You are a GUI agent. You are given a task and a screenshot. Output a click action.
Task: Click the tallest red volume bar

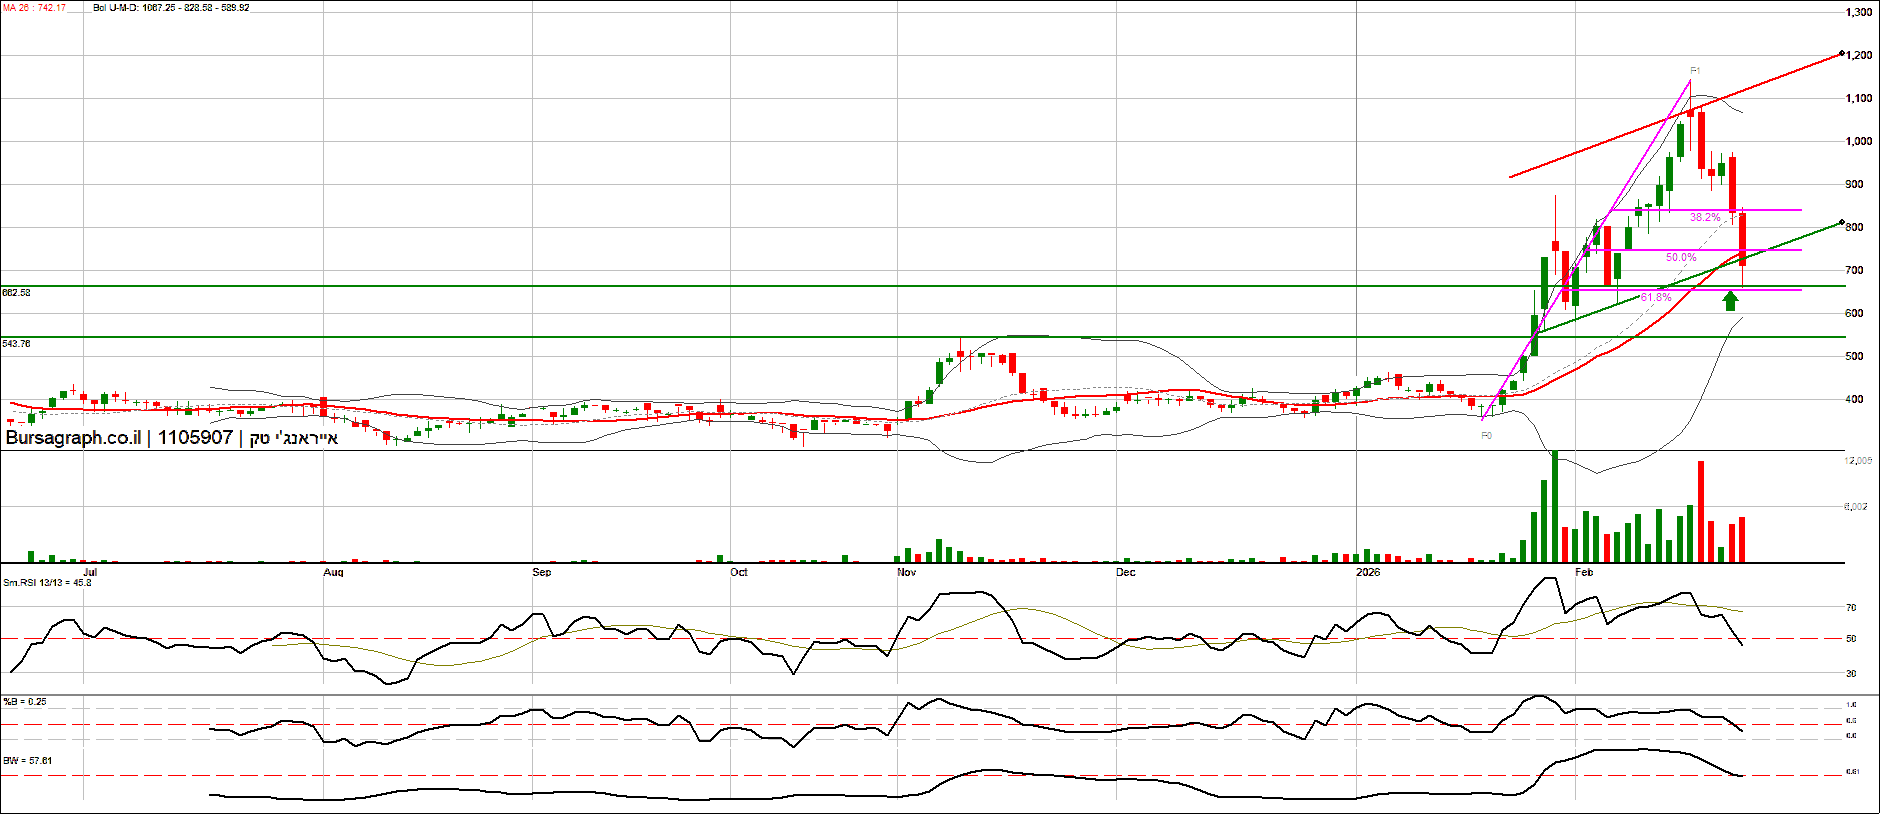point(1700,511)
